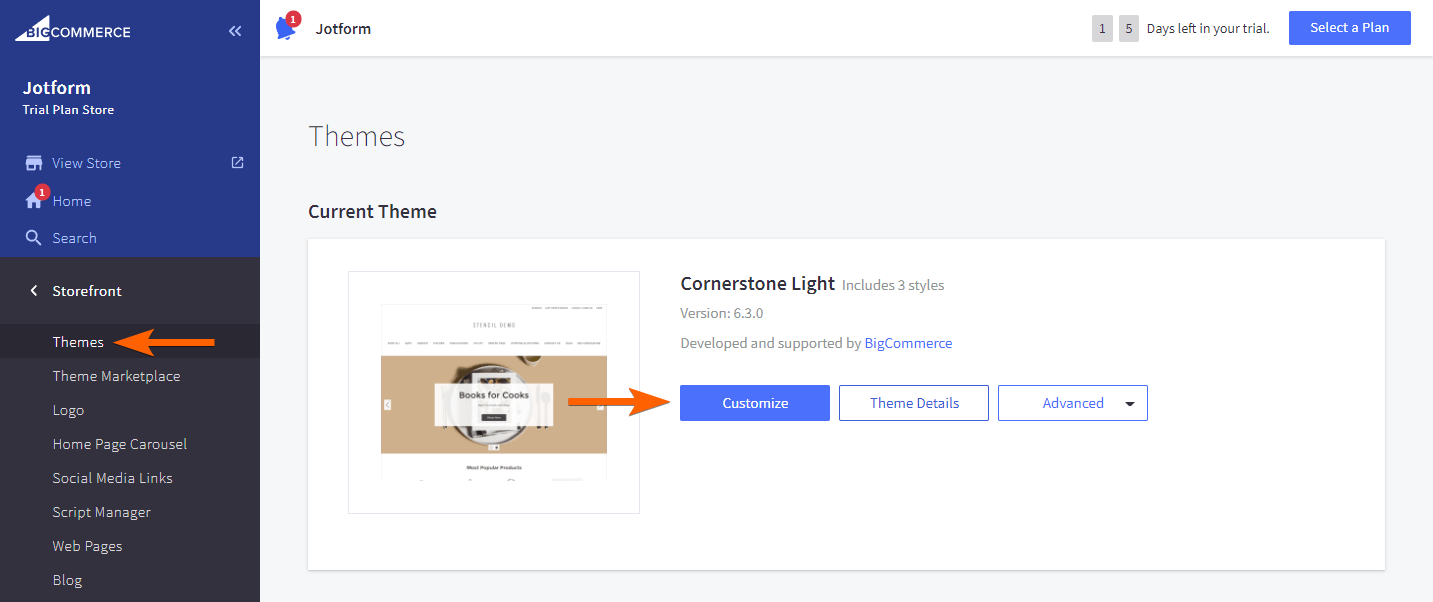Follow the BigCommerce developer link

[x=908, y=343]
